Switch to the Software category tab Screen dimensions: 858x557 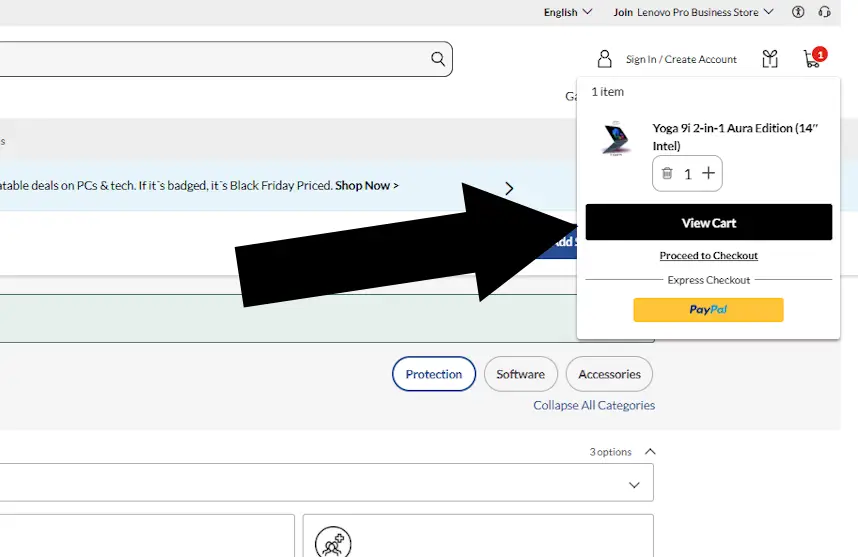[x=520, y=374]
